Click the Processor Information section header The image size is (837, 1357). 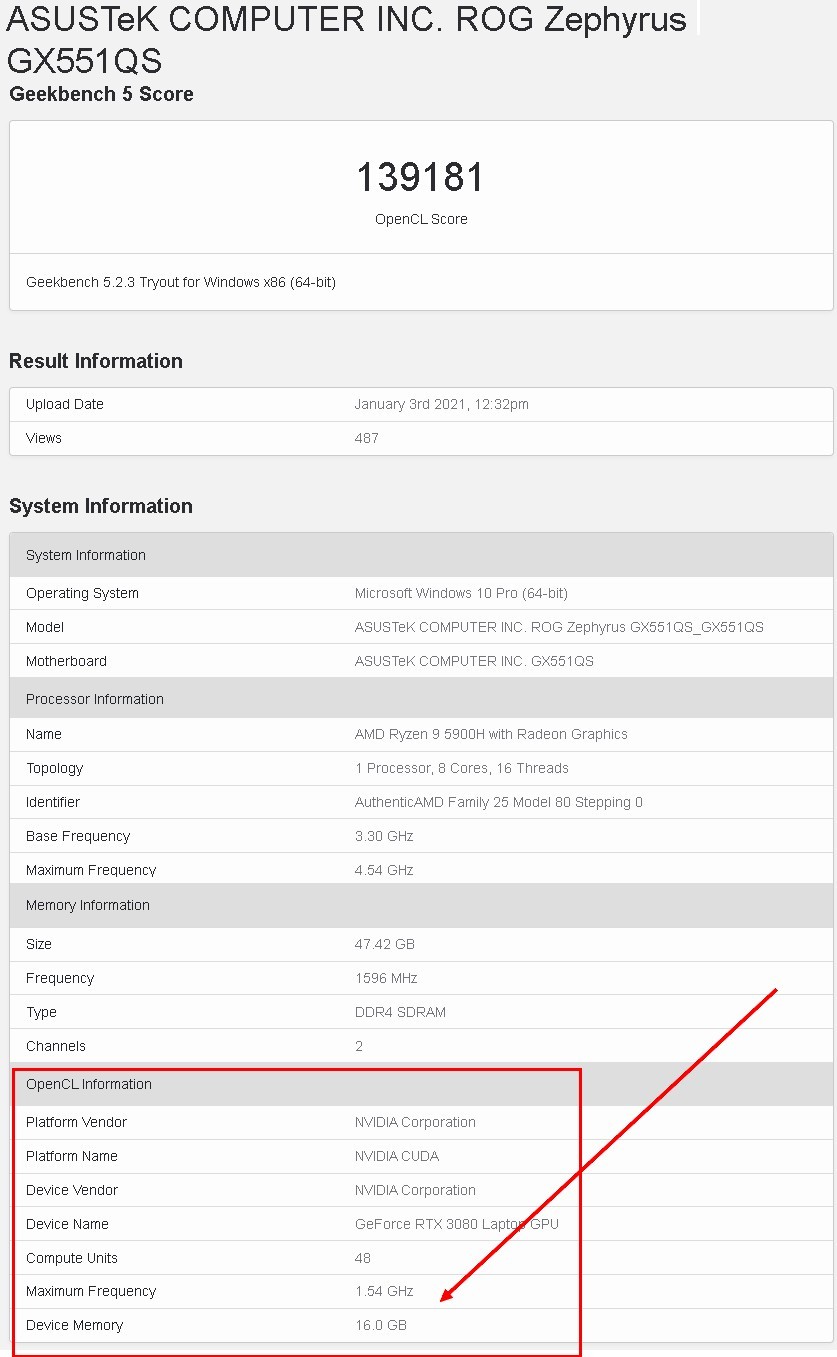[x=421, y=699]
